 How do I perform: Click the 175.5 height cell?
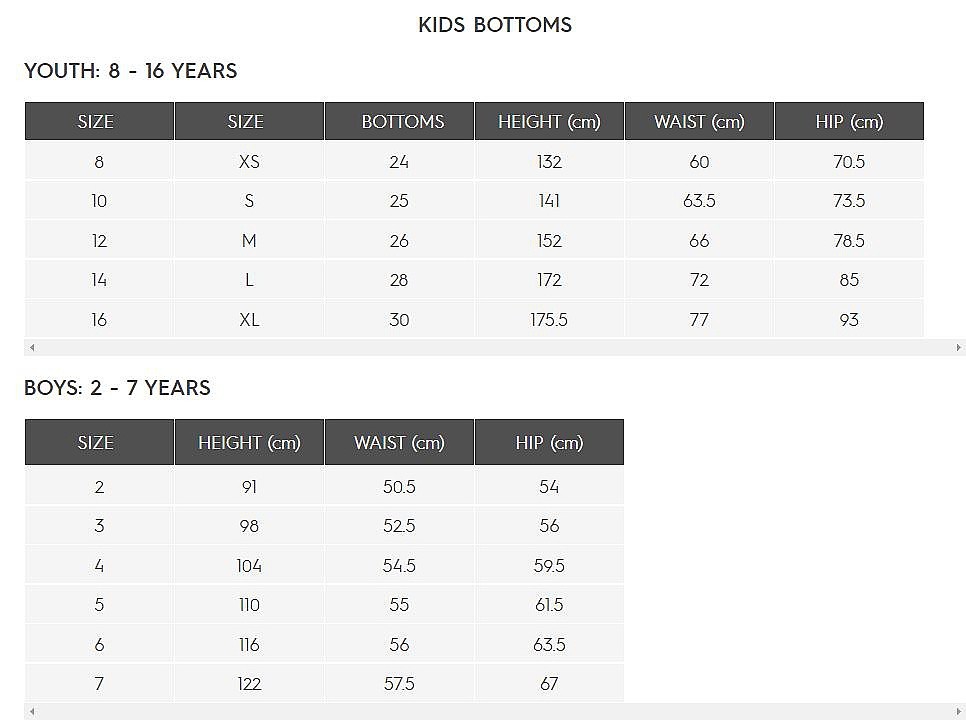pos(549,320)
